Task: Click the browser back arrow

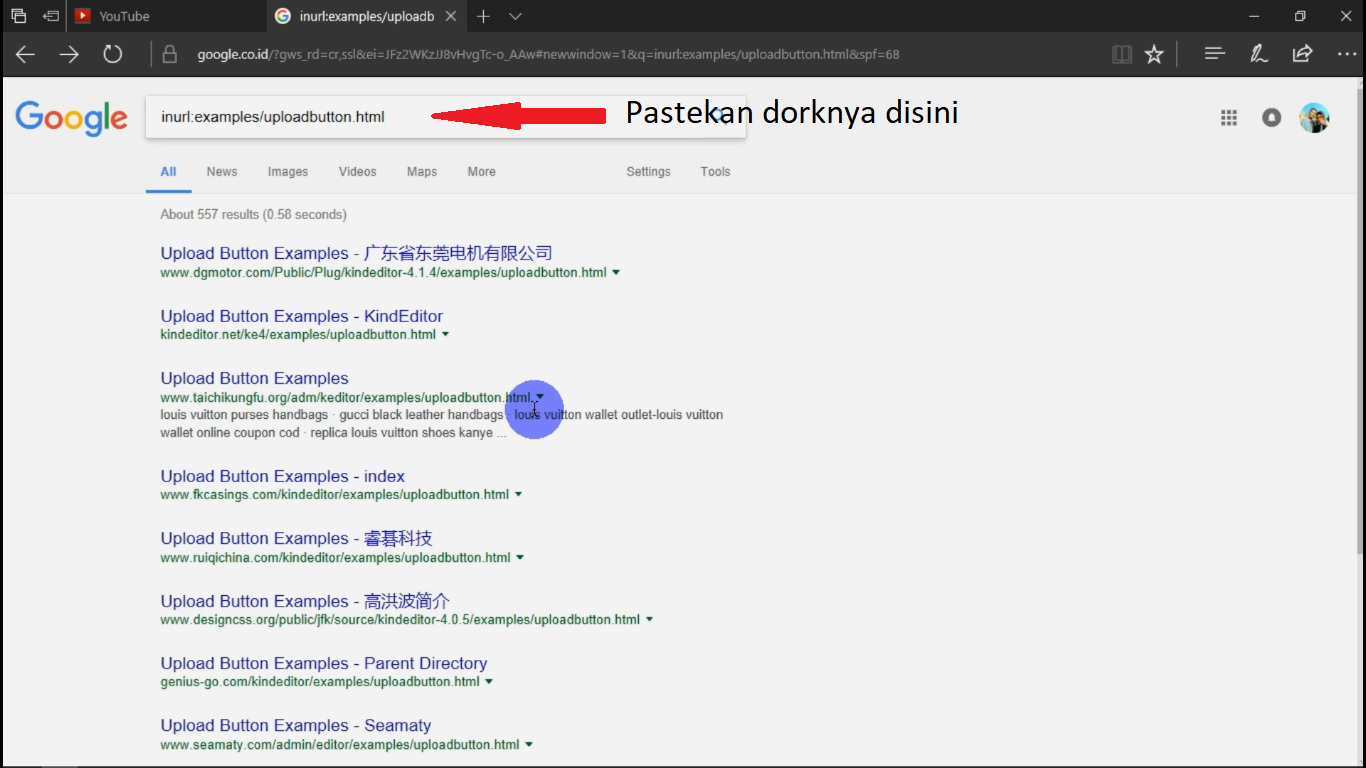Action: (25, 54)
